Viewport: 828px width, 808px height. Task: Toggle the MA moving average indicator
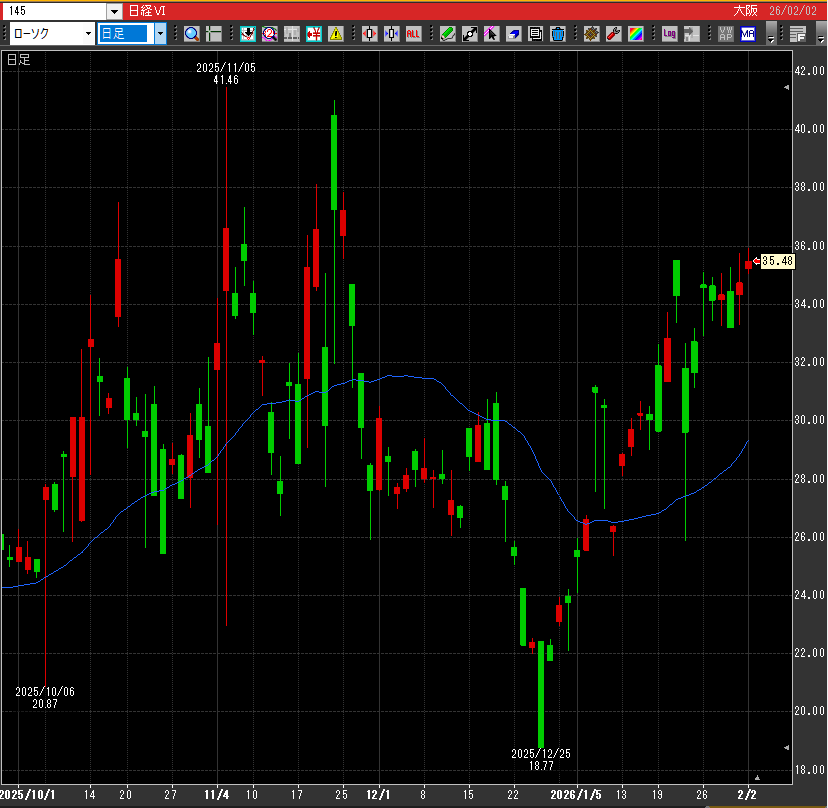pyautogui.click(x=748, y=34)
